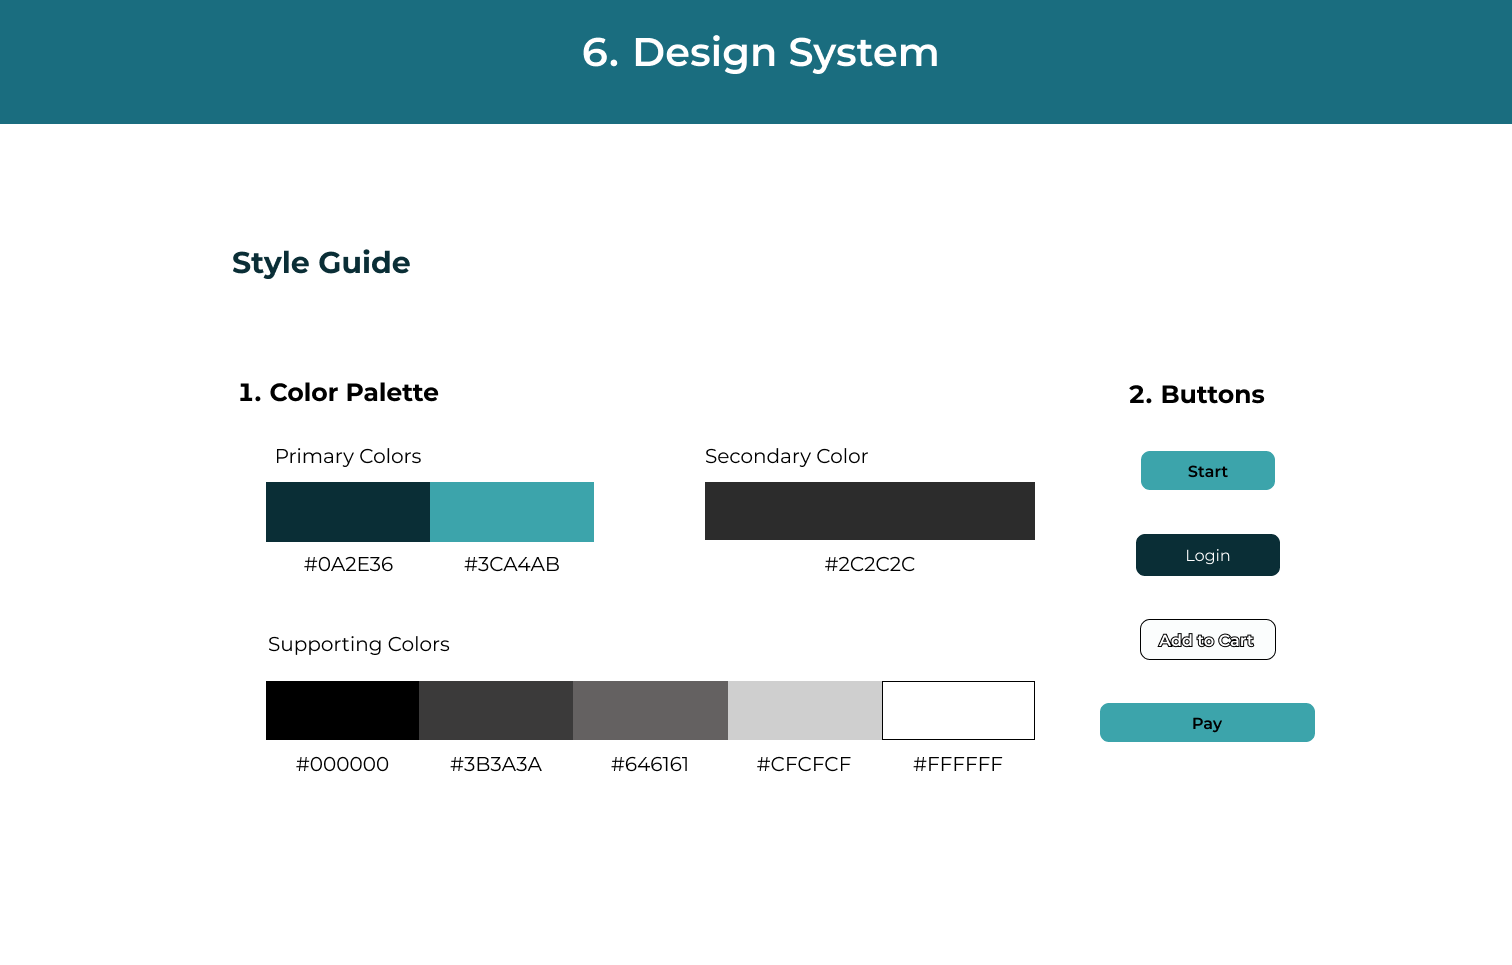Click the '#3B3A3A' hex code text
This screenshot has height=965, width=1512.
tap(496, 764)
